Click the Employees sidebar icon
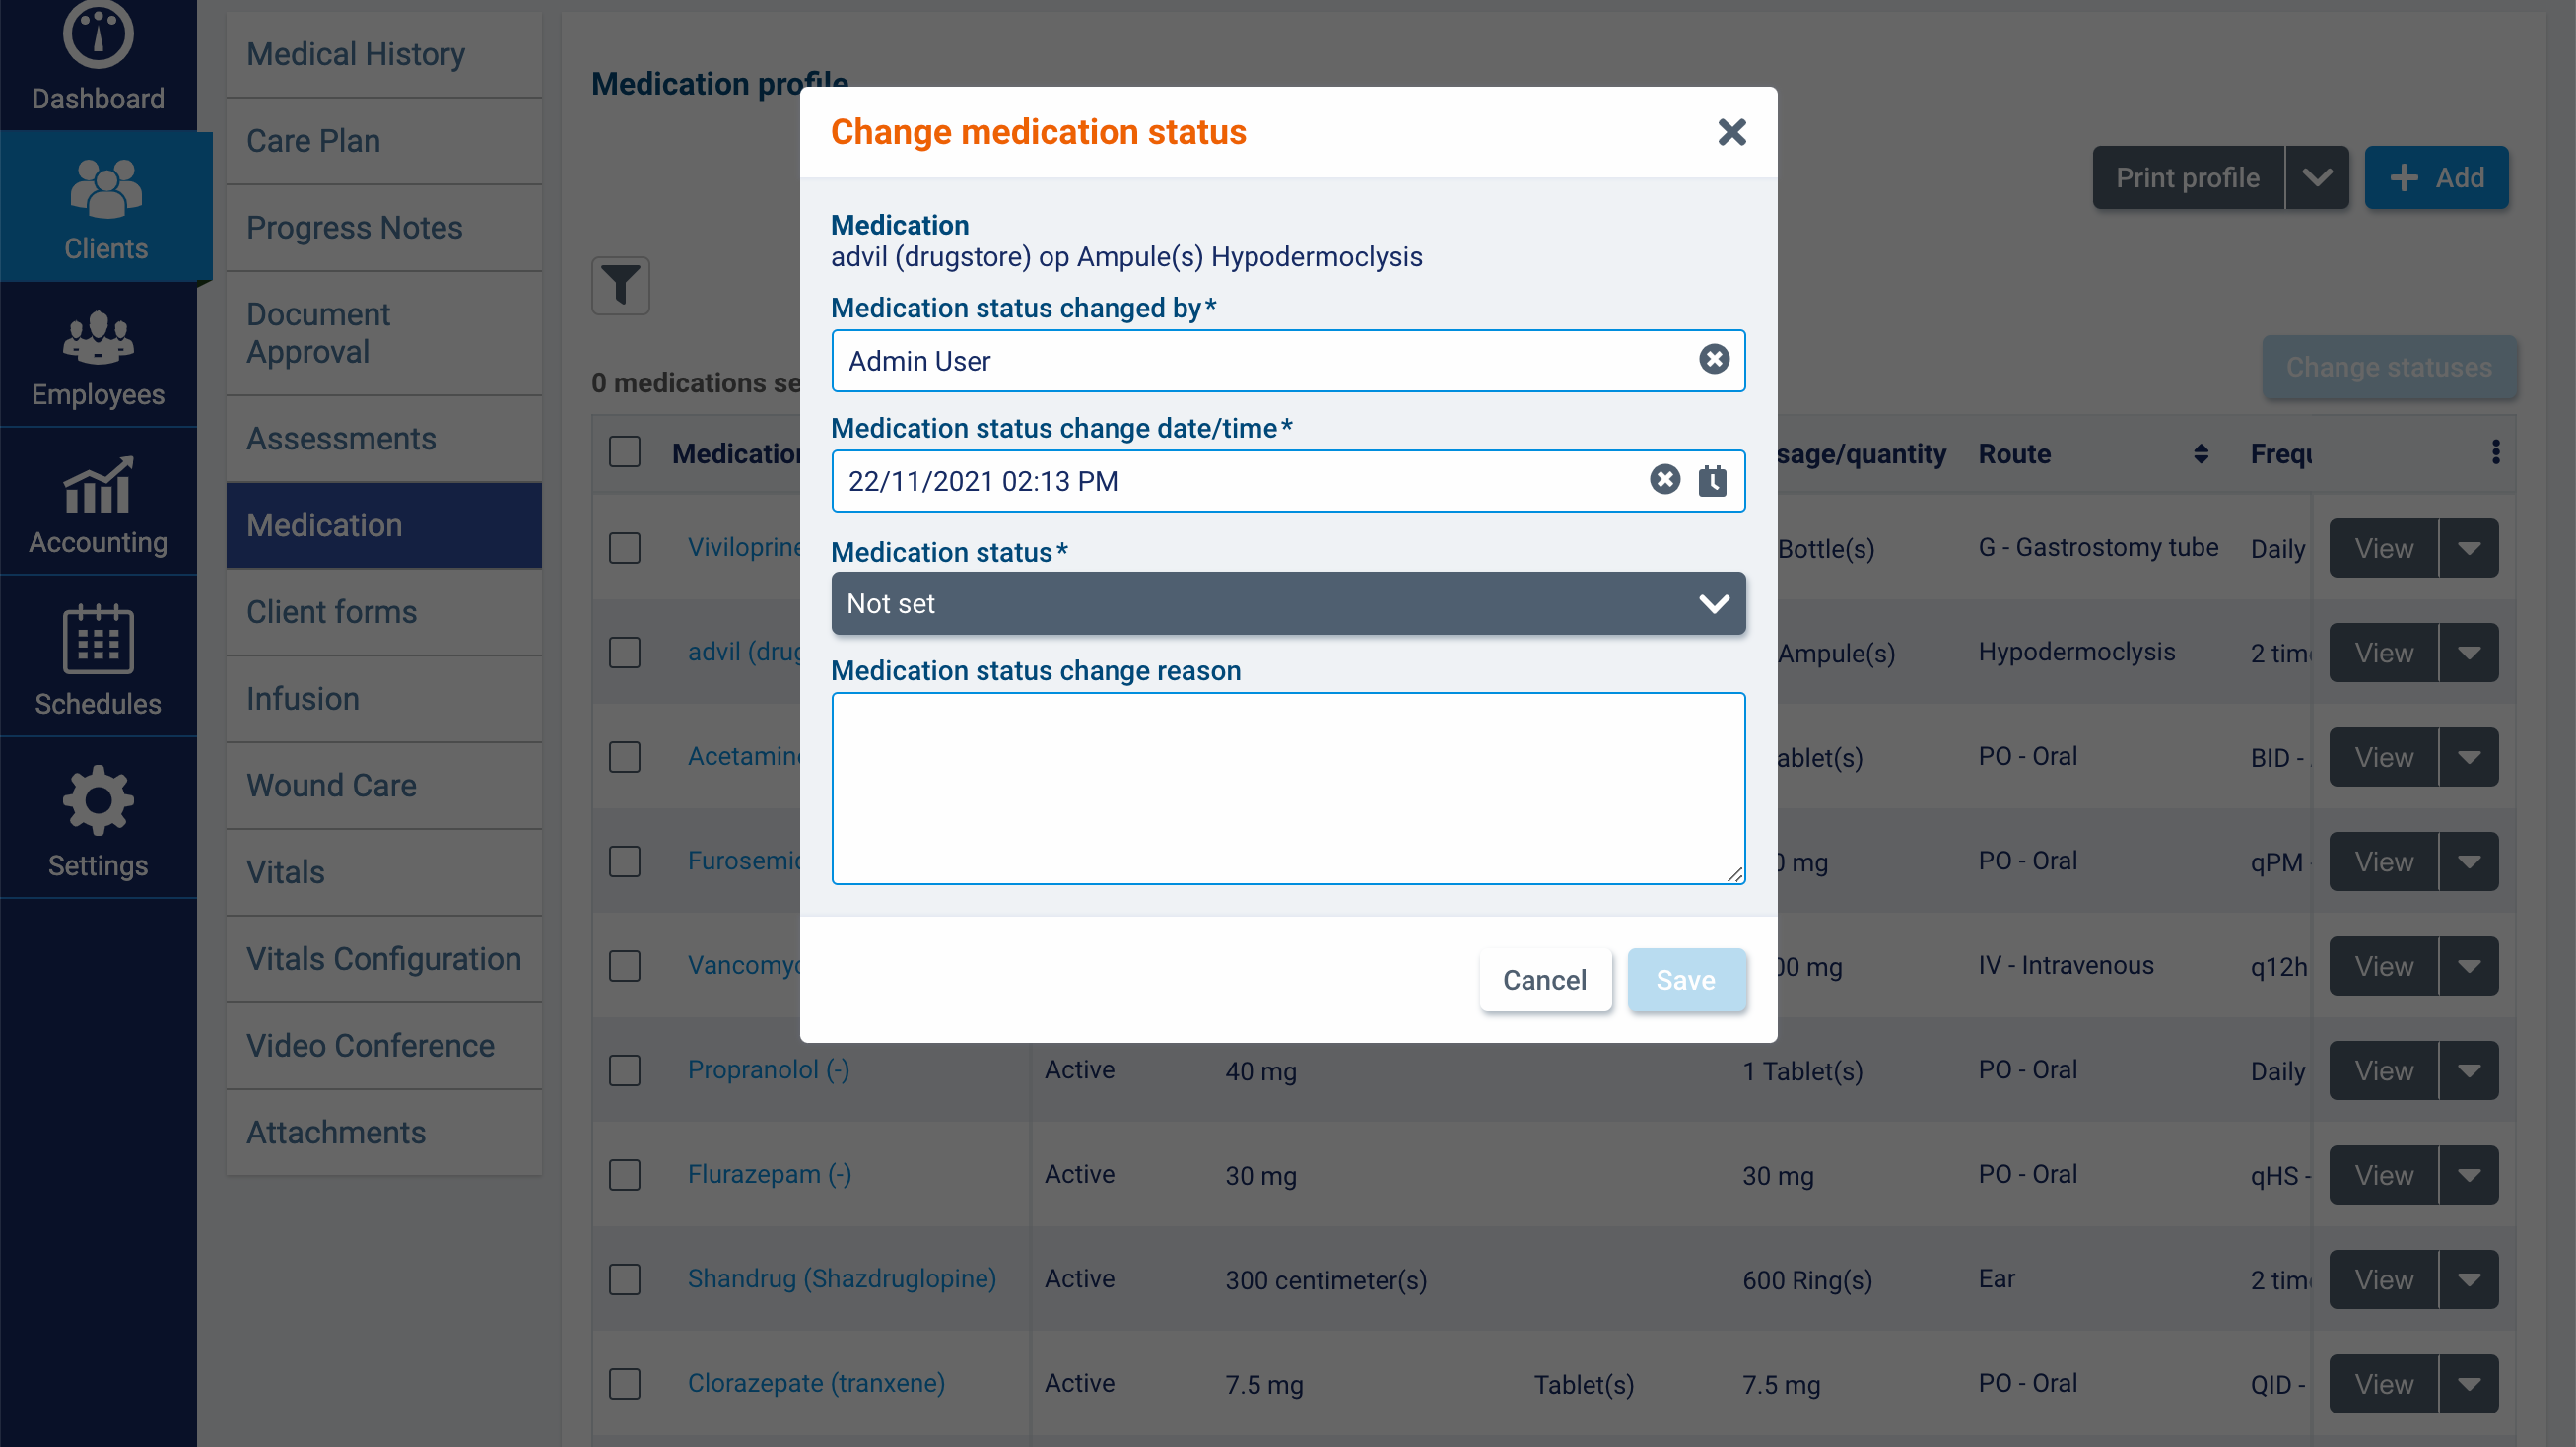2576x1447 pixels. [98, 338]
